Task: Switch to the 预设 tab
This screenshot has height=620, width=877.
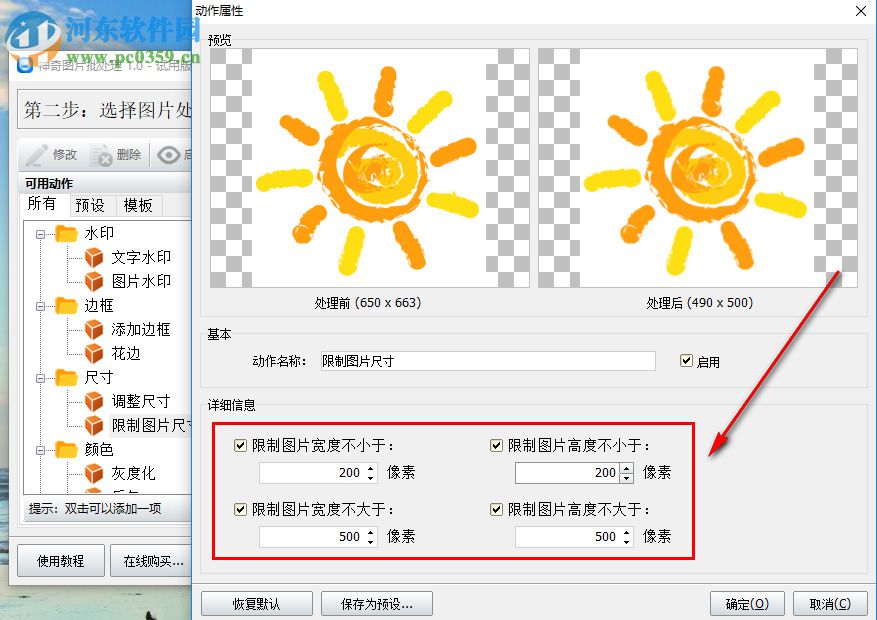Action: [92, 205]
